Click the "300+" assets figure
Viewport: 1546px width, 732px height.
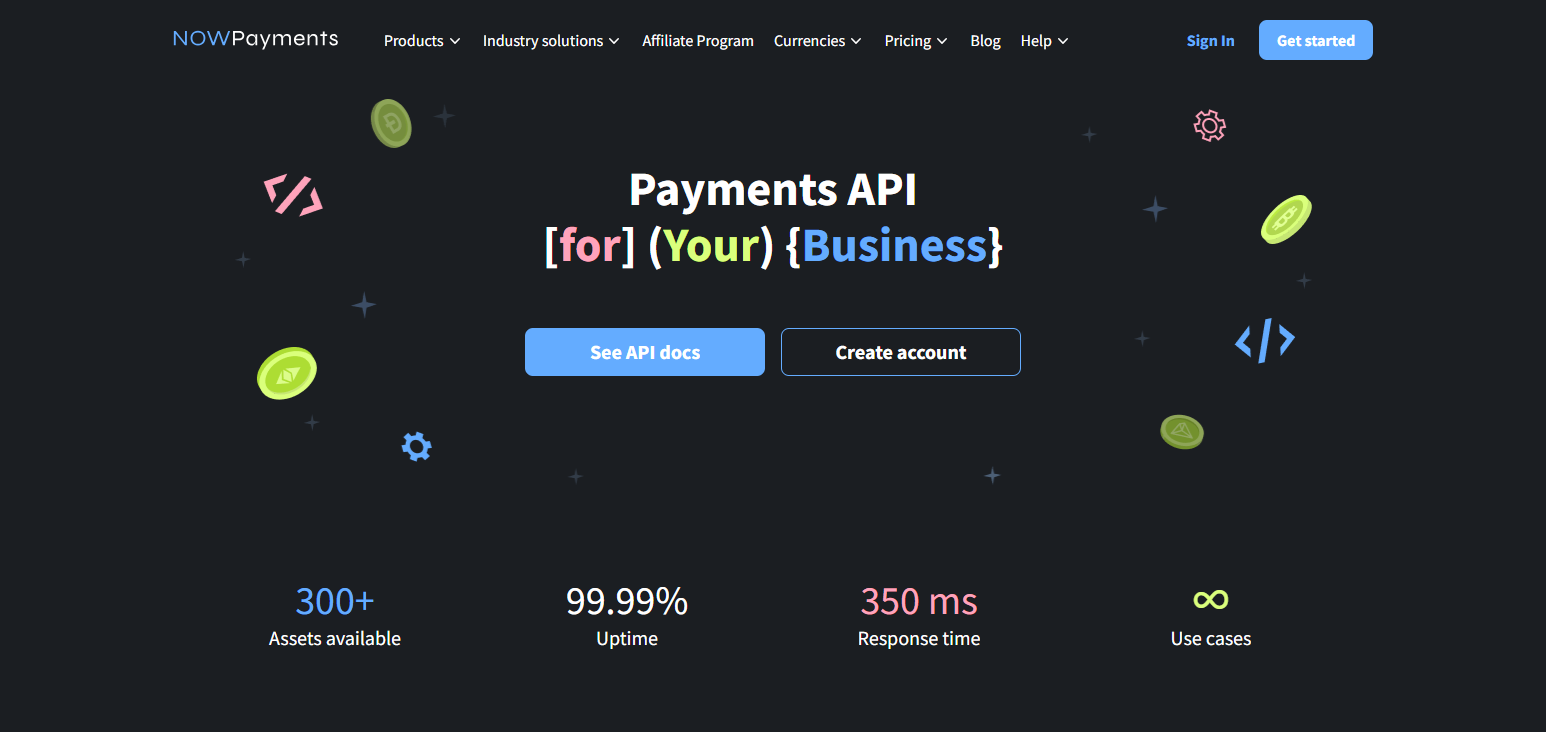335,601
